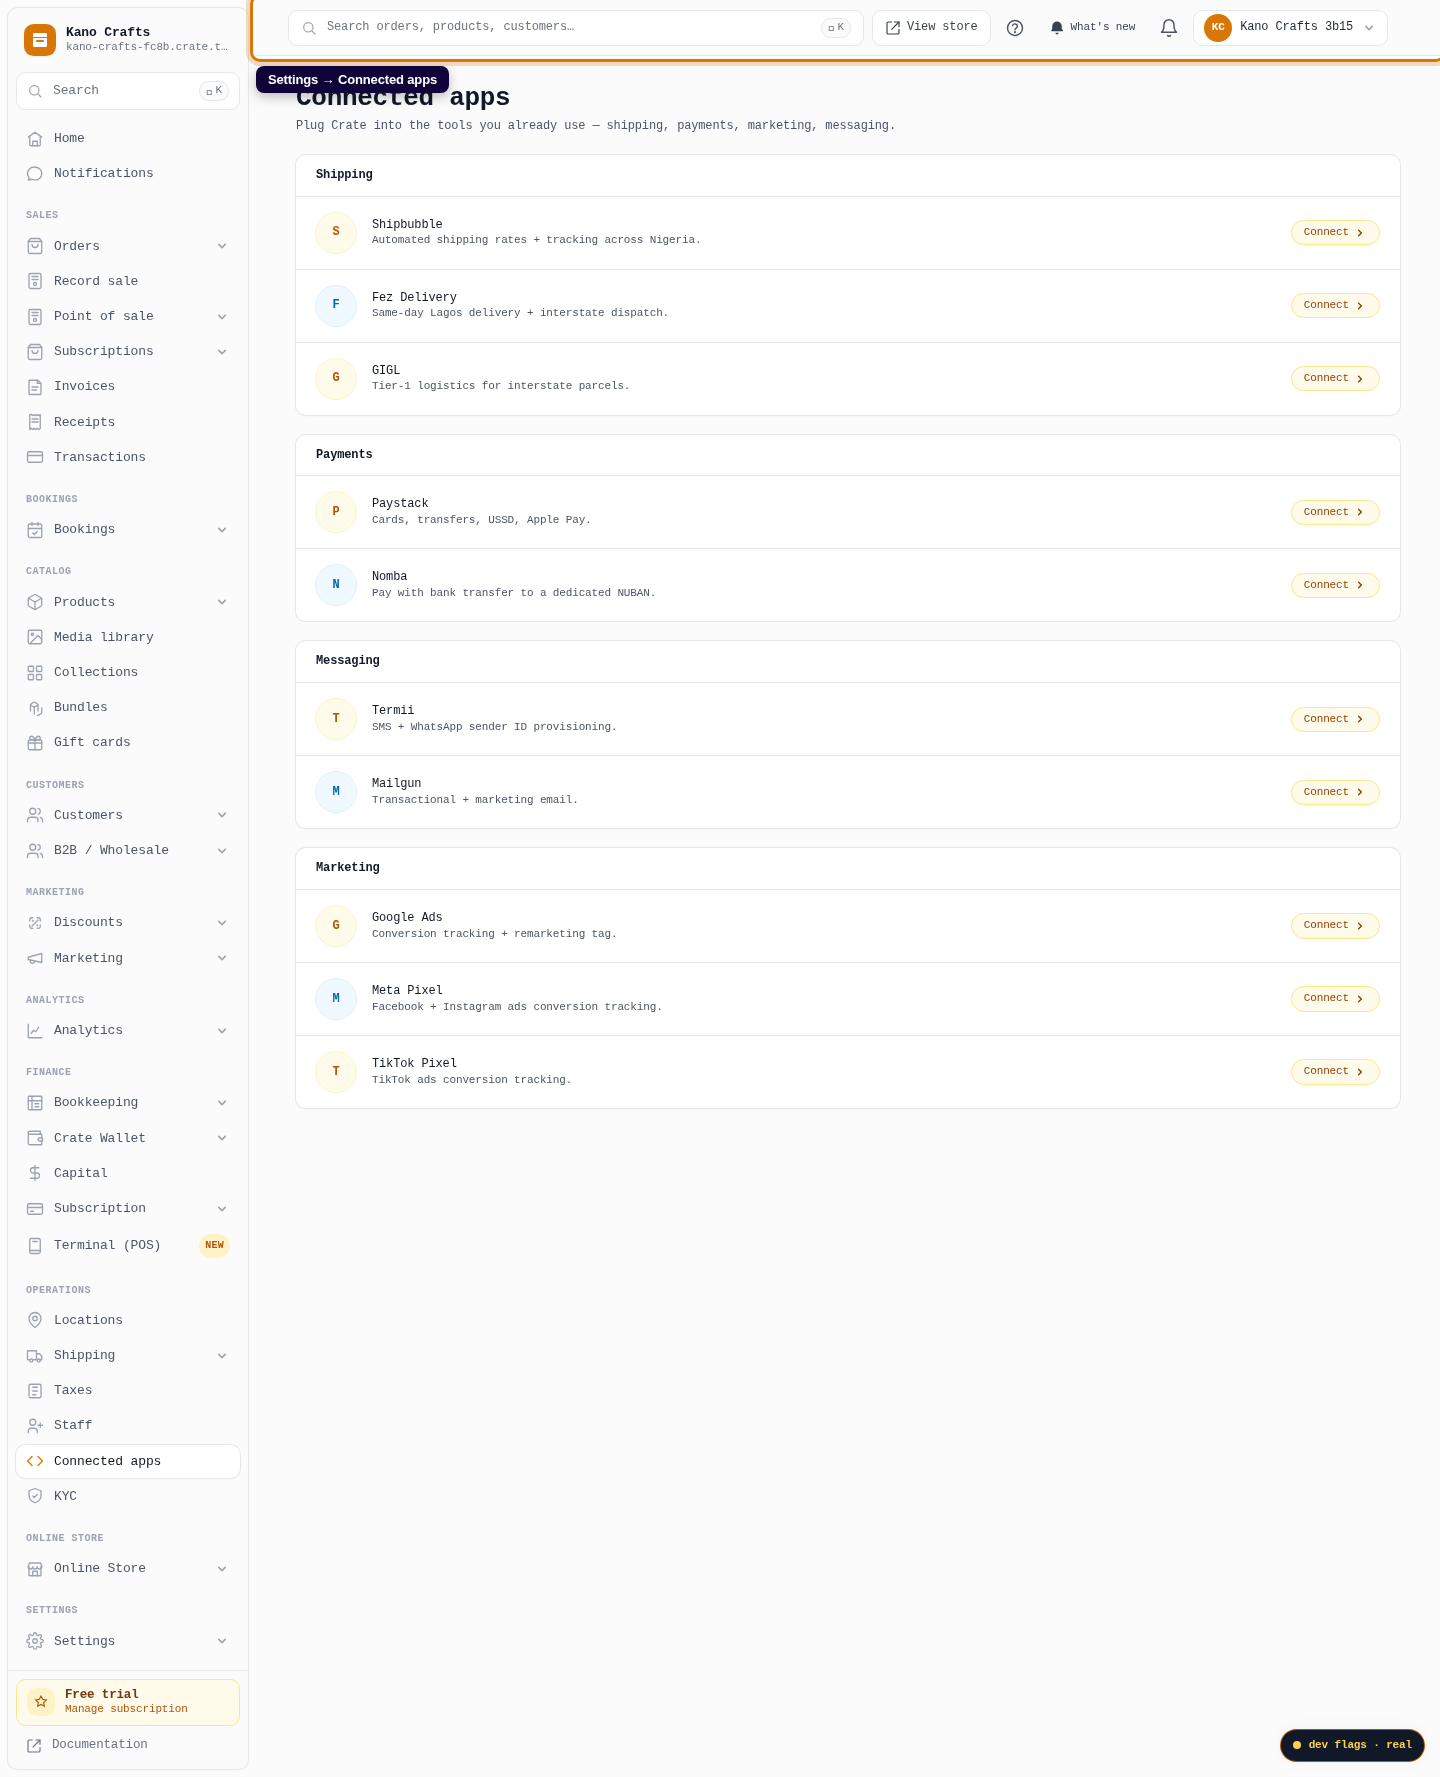Click the Shipbubble S app icon
Viewport: 1440px width, 1777px height.
pos(336,232)
